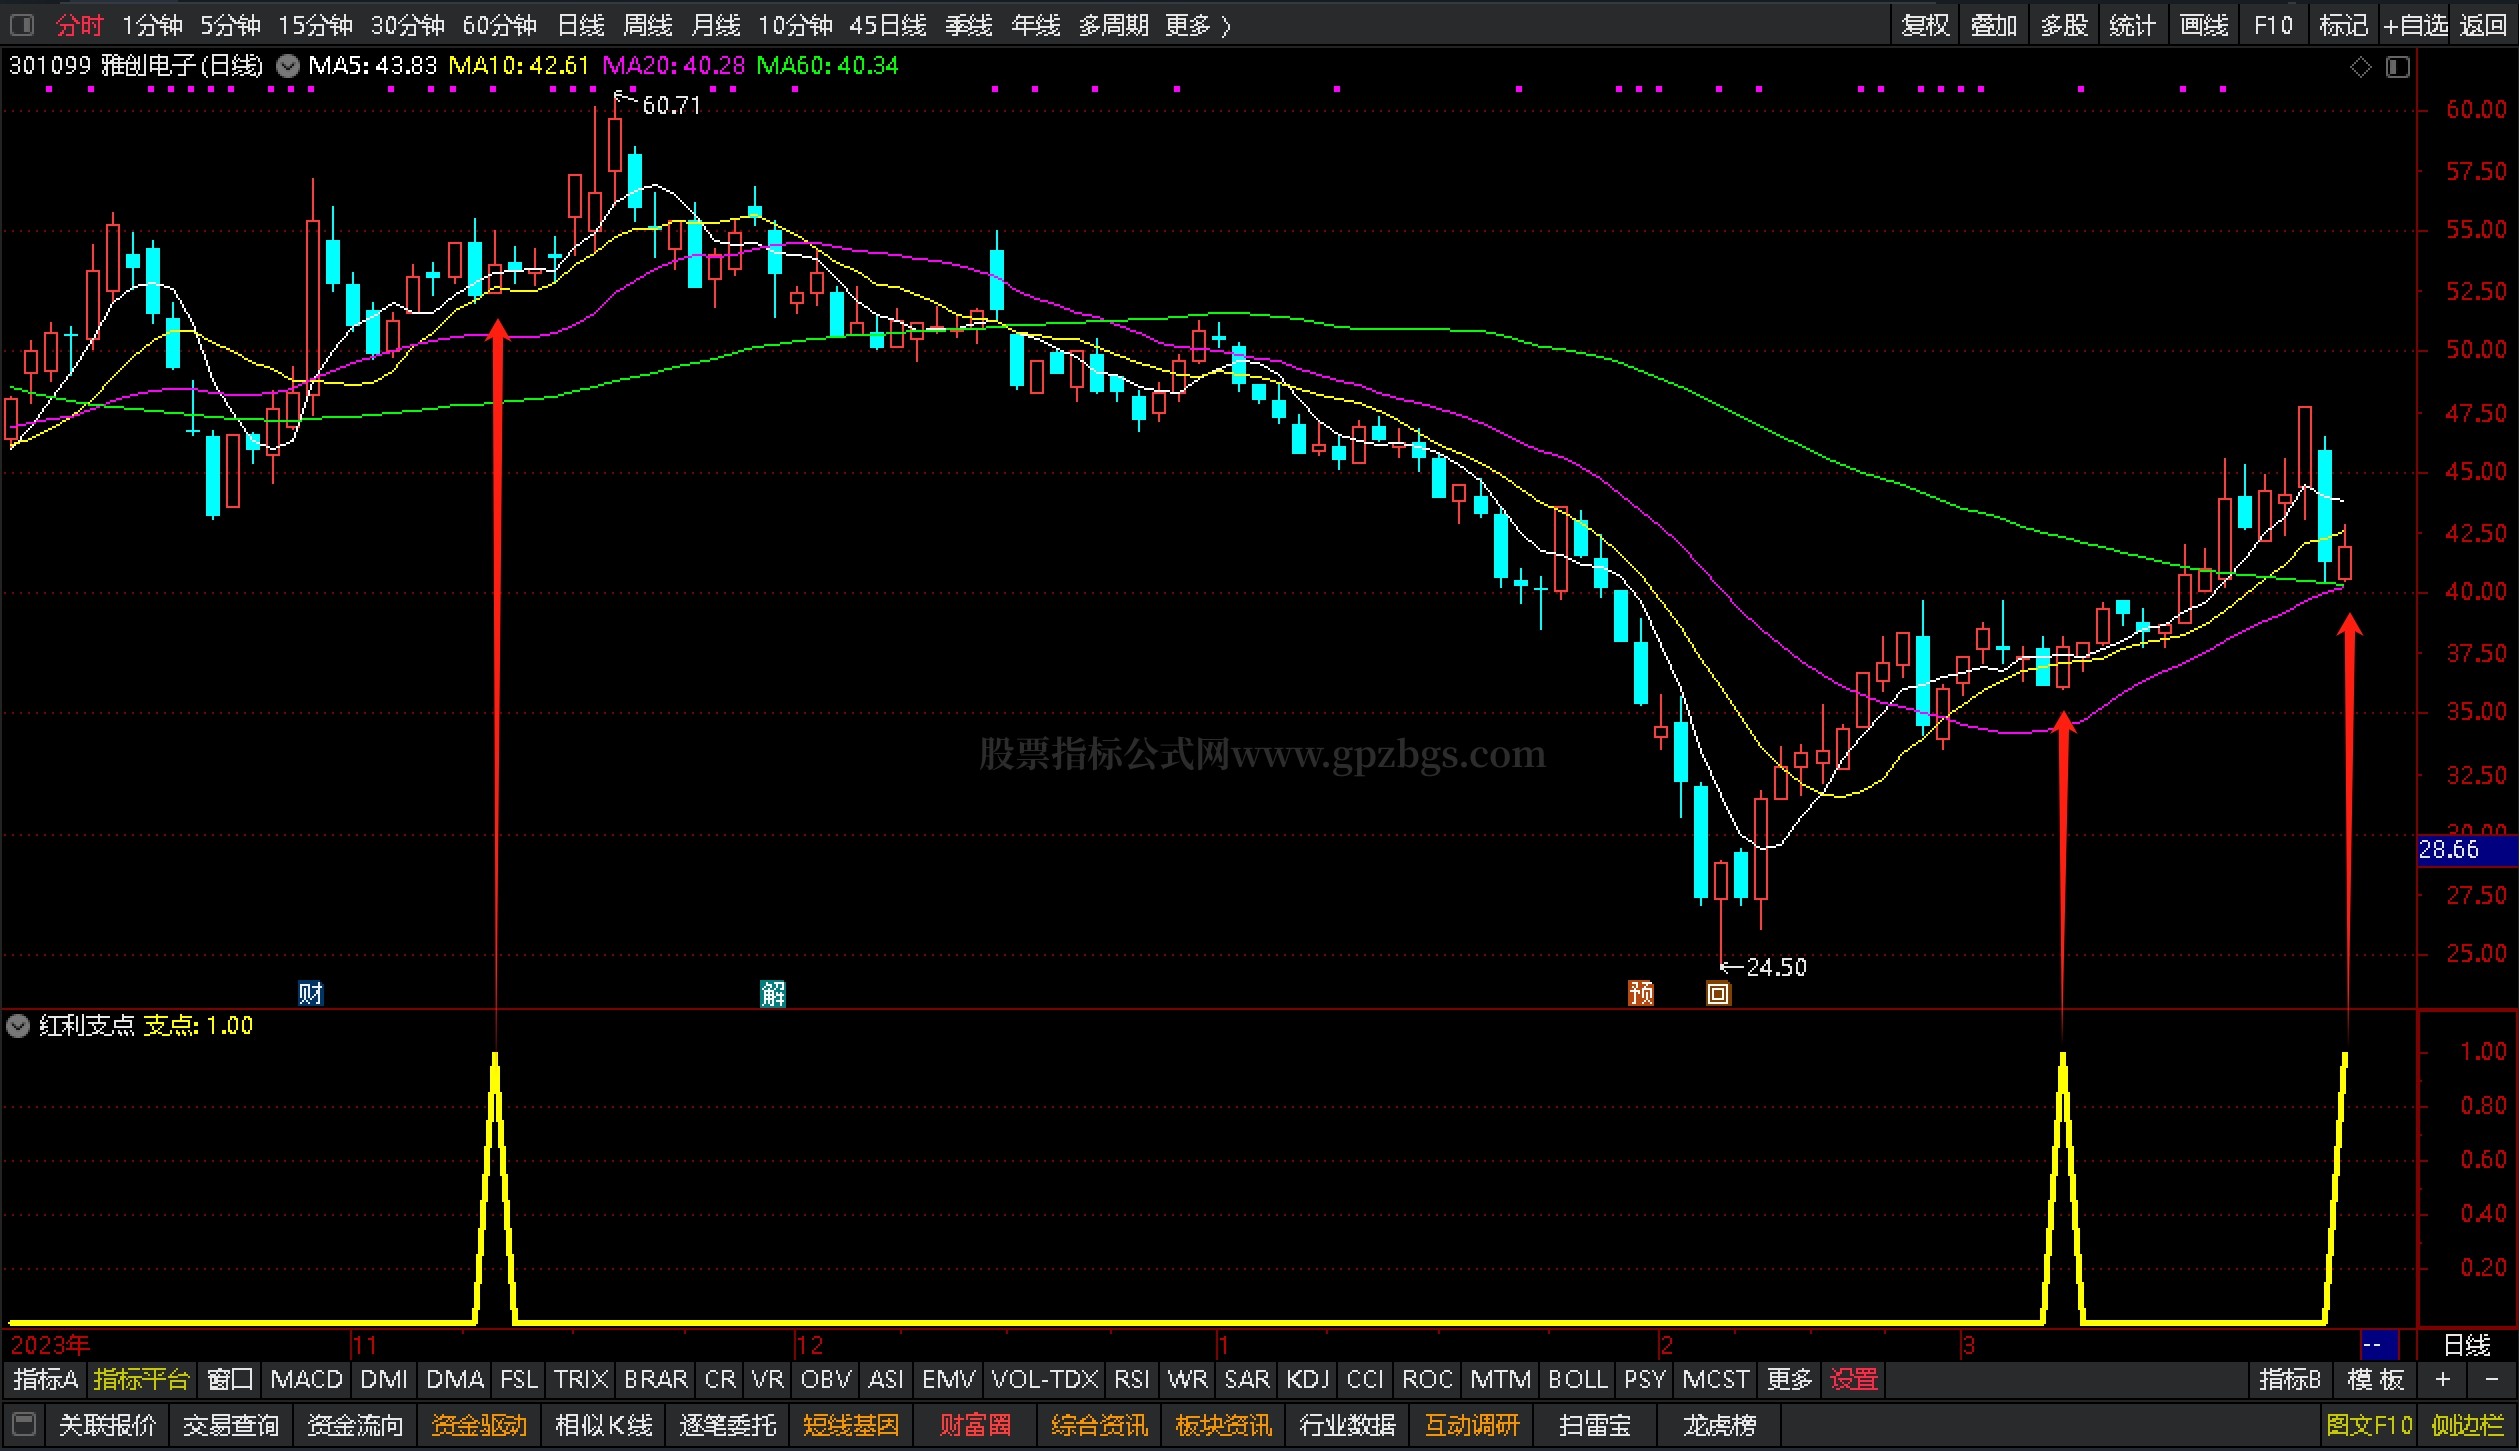Open indicator 设置 settings
Image resolution: width=2519 pixels, height=1451 pixels.
click(x=1854, y=1380)
